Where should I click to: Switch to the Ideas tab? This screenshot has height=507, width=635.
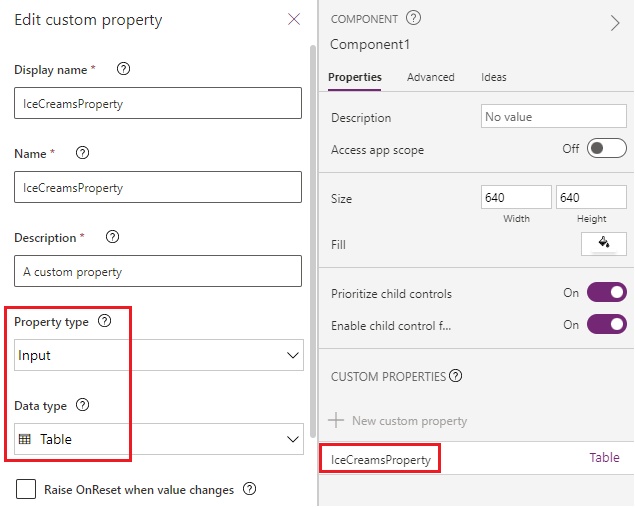coord(493,77)
